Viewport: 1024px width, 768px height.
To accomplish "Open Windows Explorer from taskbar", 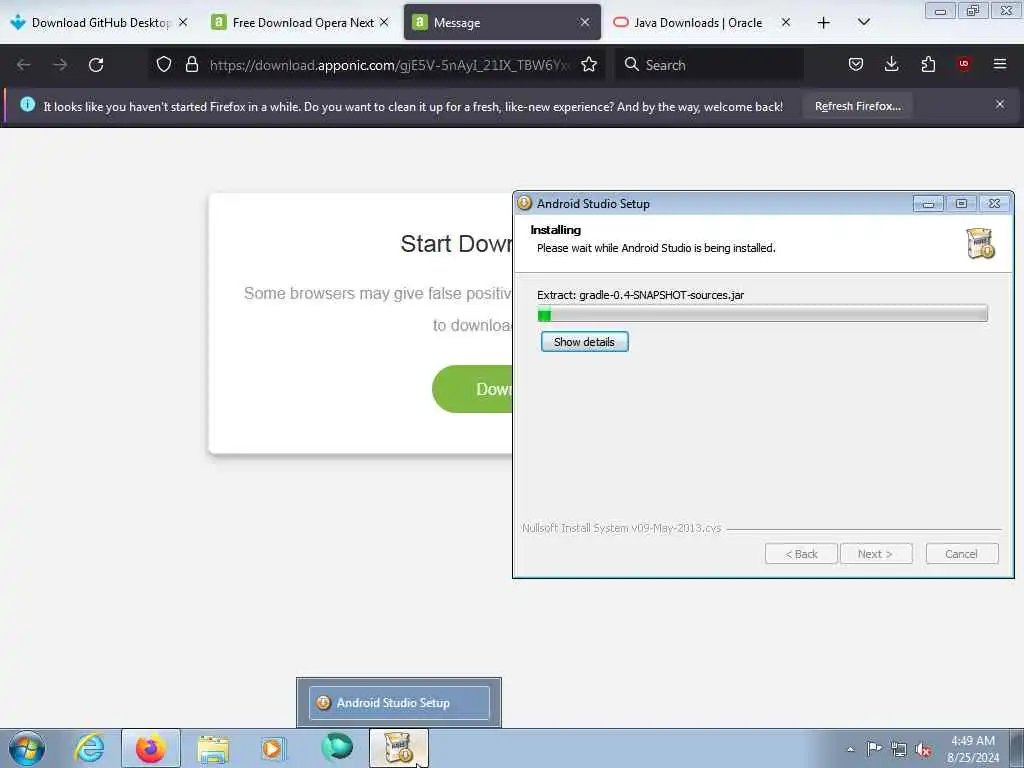I will [x=213, y=749].
